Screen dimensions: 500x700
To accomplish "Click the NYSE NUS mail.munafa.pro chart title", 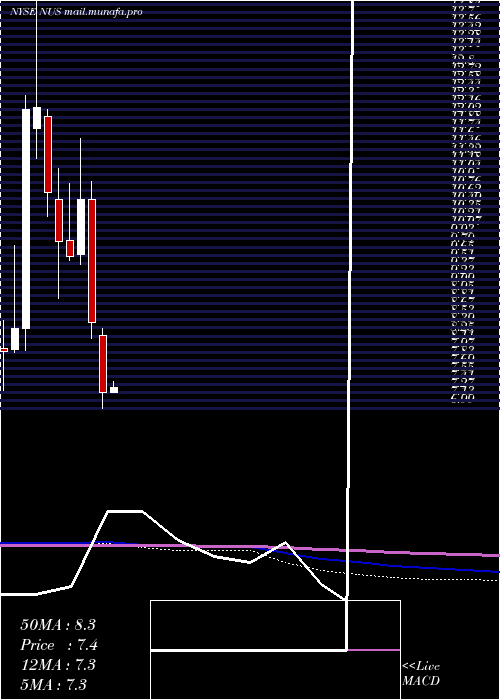I will (x=76, y=12).
